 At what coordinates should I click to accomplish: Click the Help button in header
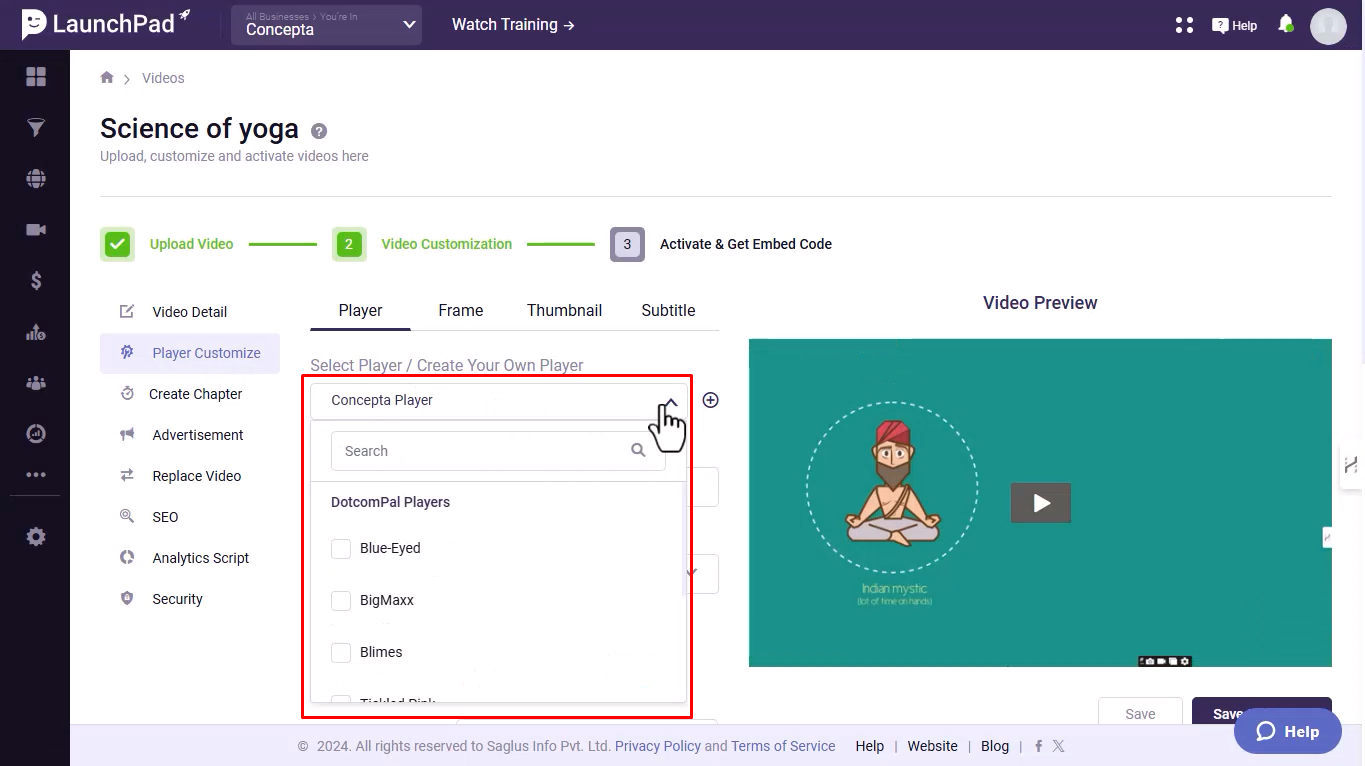[1234, 25]
